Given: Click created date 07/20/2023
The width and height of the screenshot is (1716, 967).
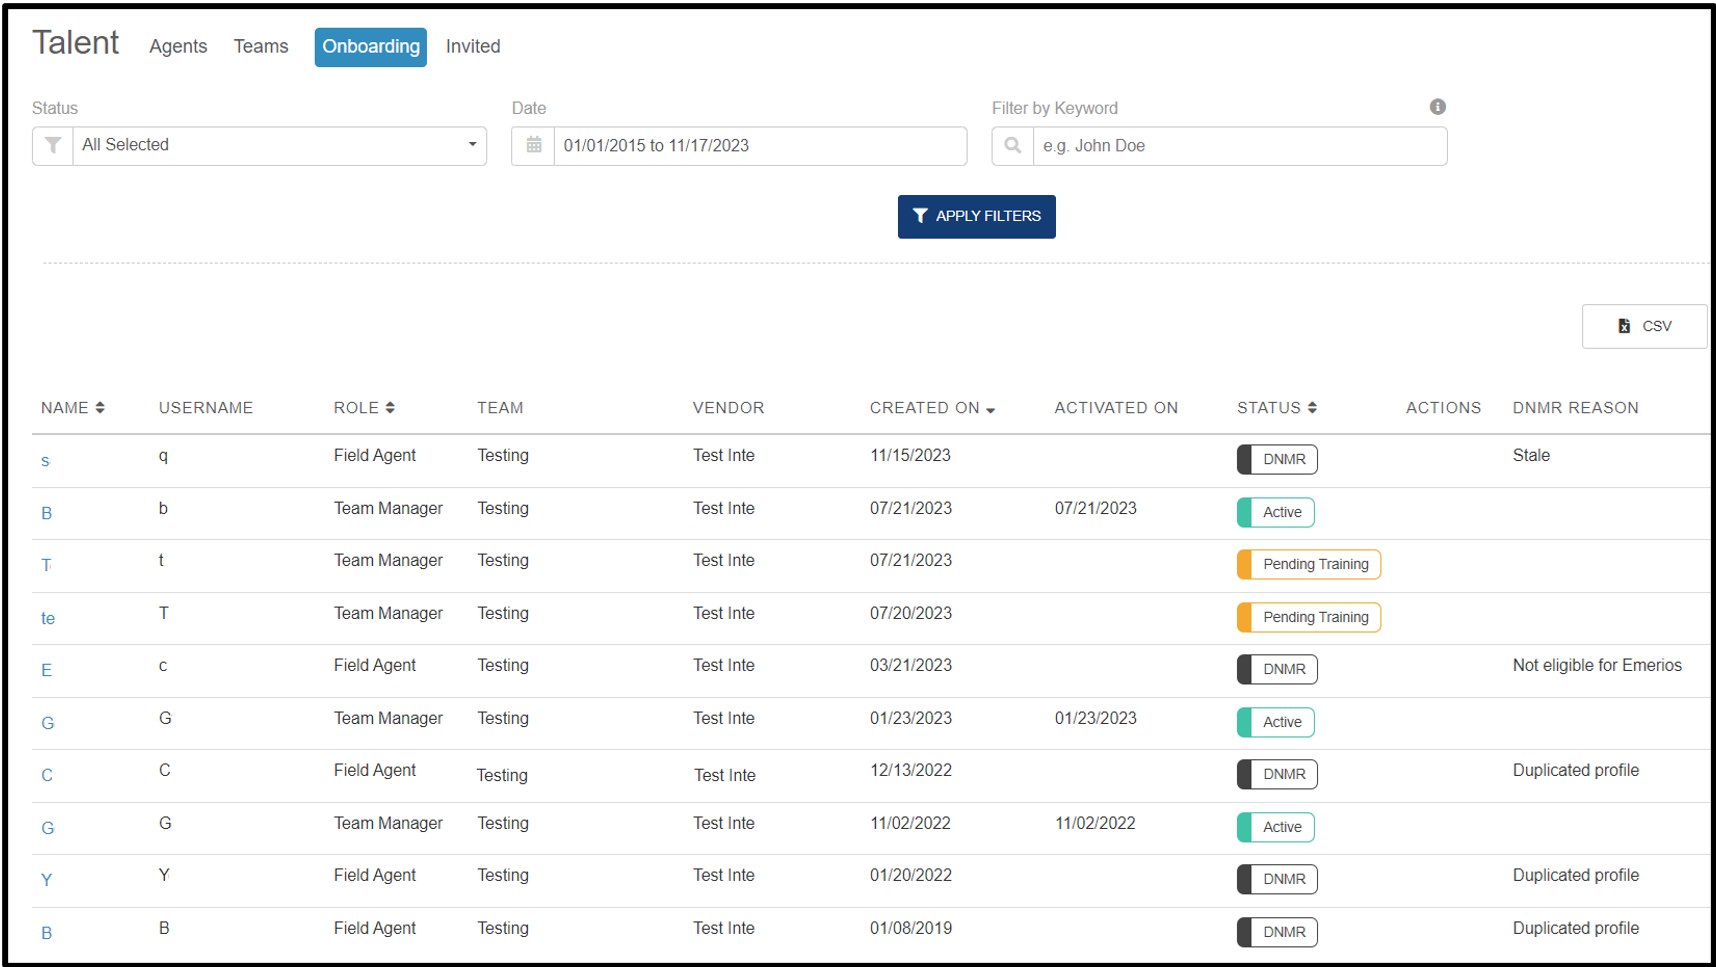Looking at the screenshot, I should point(910,614).
